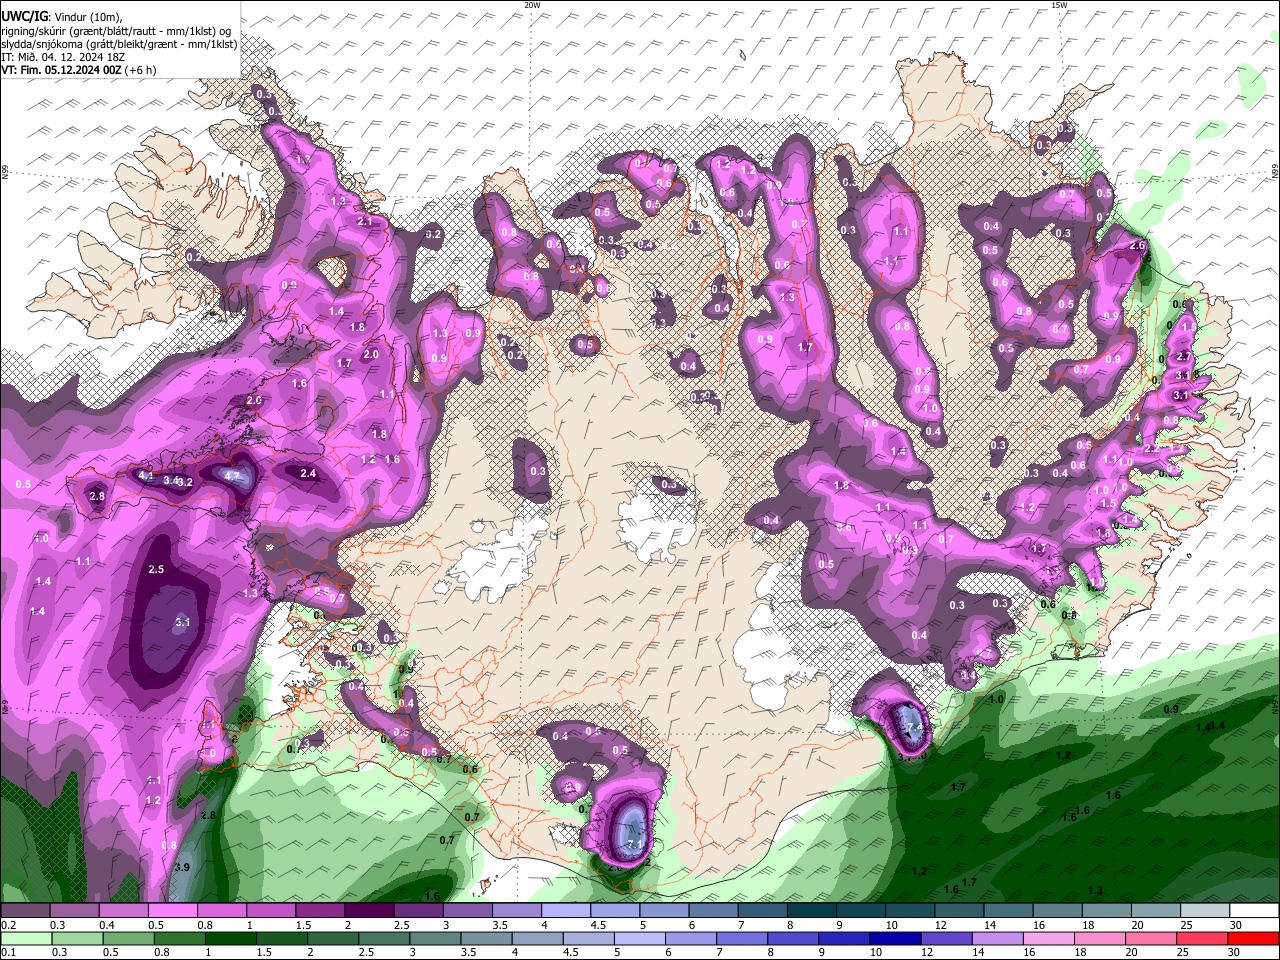Click the bright pink 0.5 swatch in upper legend row
Viewport: 1280px width, 960px height.
pos(172,911)
